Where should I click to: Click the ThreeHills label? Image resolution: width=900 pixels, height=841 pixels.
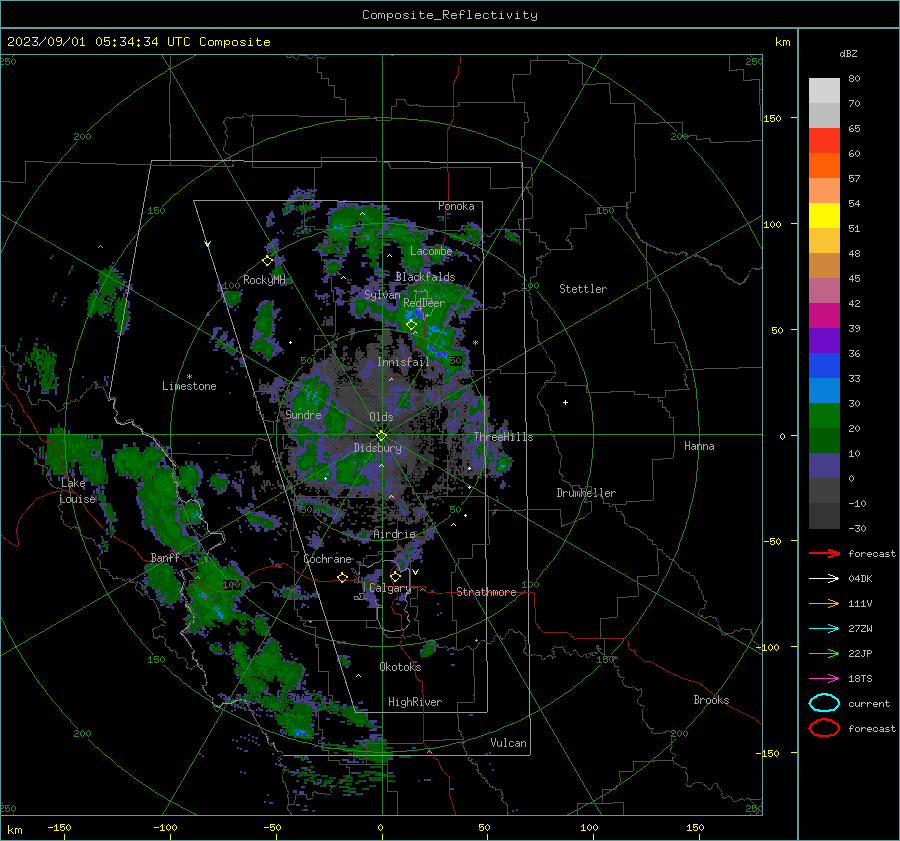tap(503, 437)
